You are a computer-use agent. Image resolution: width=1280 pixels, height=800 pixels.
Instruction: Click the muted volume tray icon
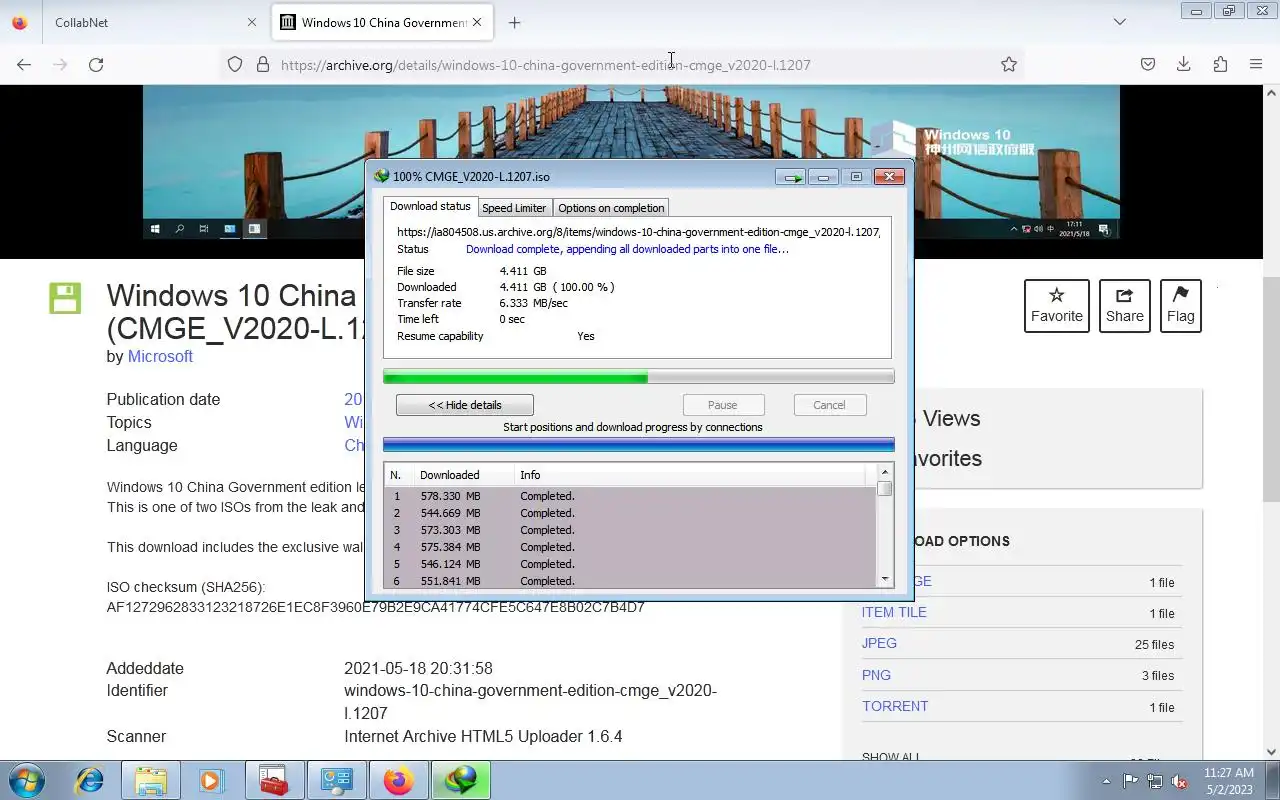1179,781
